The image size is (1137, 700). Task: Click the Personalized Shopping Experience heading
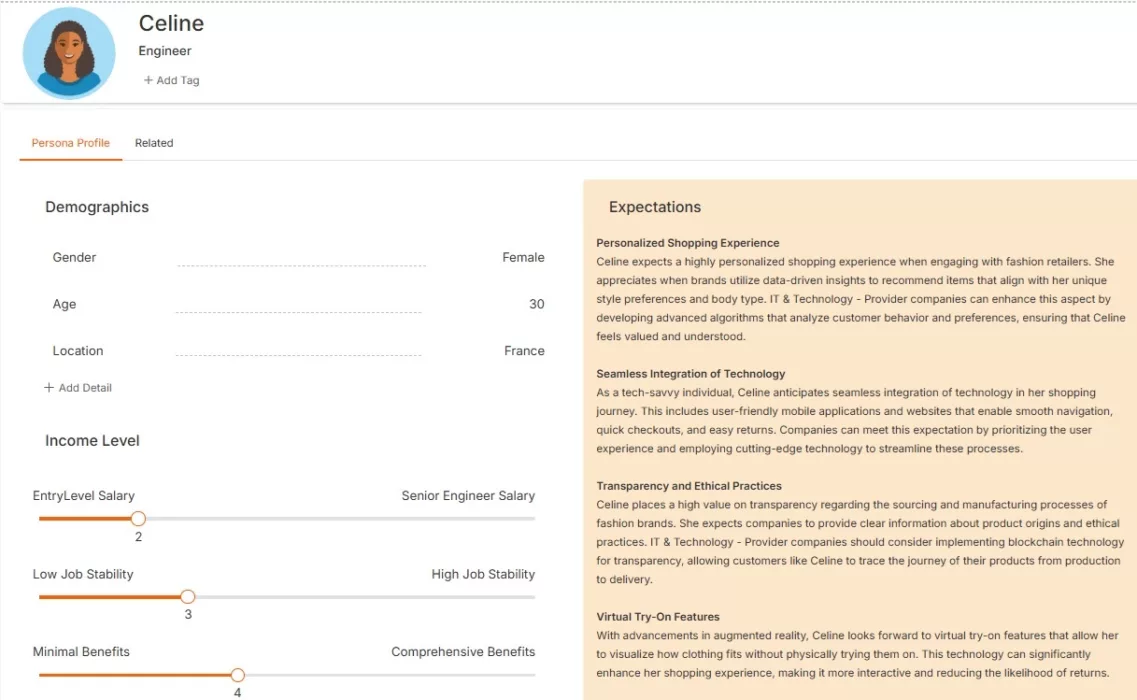click(x=687, y=243)
